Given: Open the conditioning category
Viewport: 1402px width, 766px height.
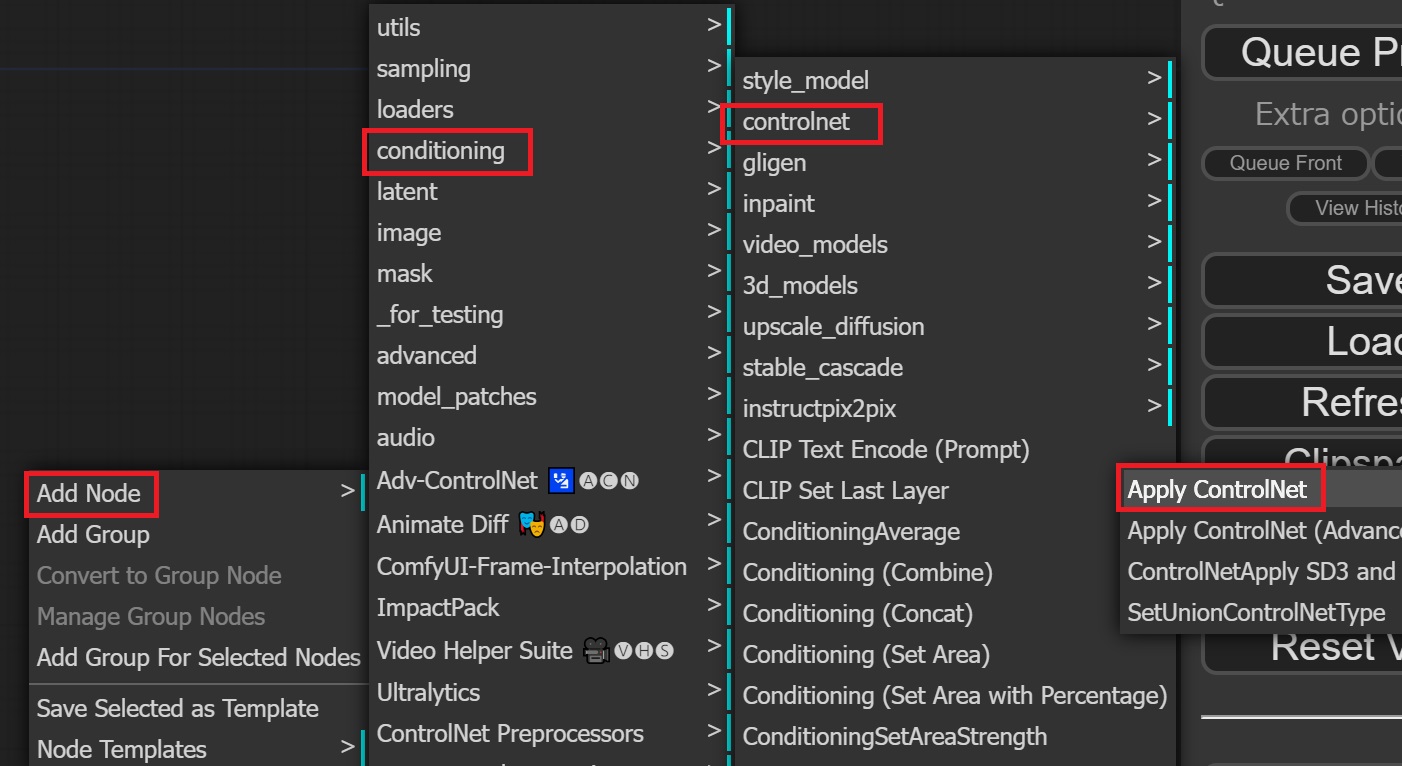Looking at the screenshot, I should 446,151.
